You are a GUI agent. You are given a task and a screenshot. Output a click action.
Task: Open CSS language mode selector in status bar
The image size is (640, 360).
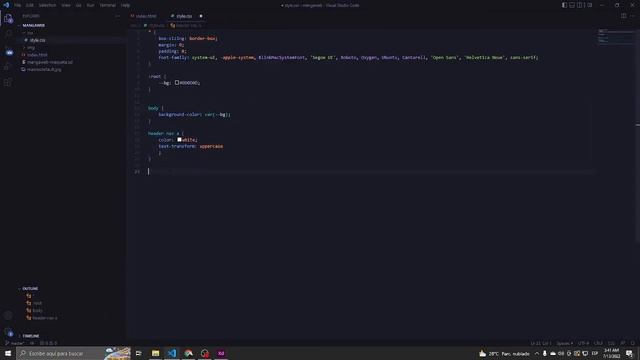tap(611, 343)
